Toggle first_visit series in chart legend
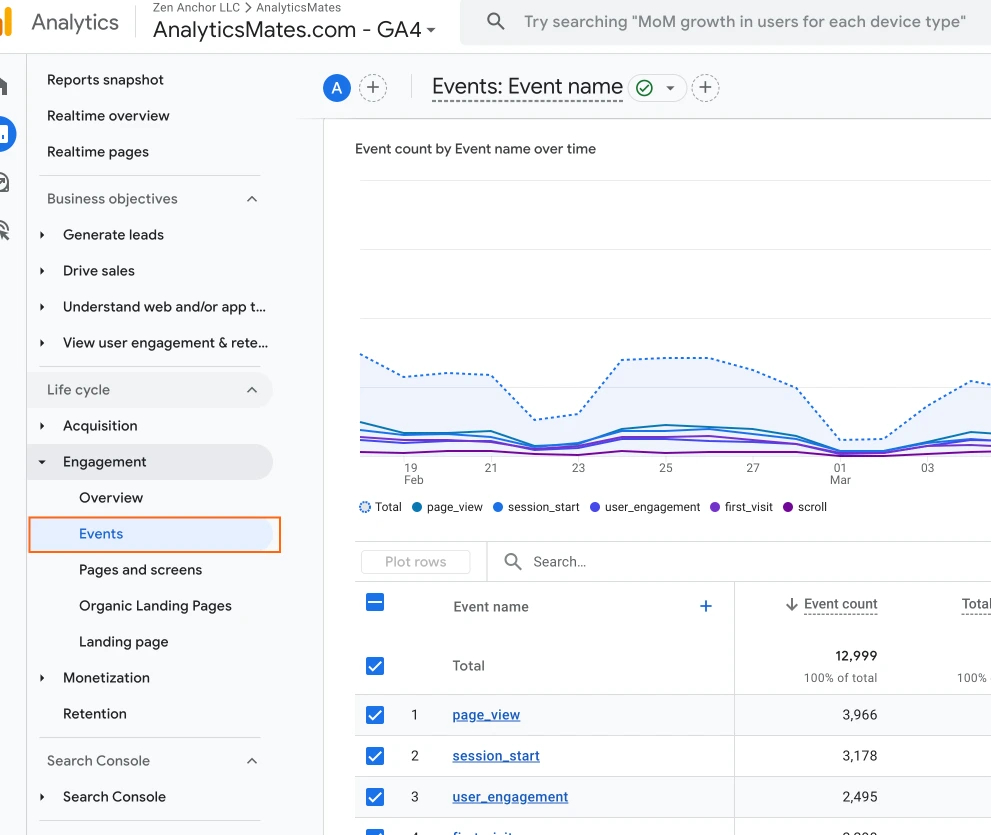This screenshot has width=991, height=835. [x=741, y=507]
